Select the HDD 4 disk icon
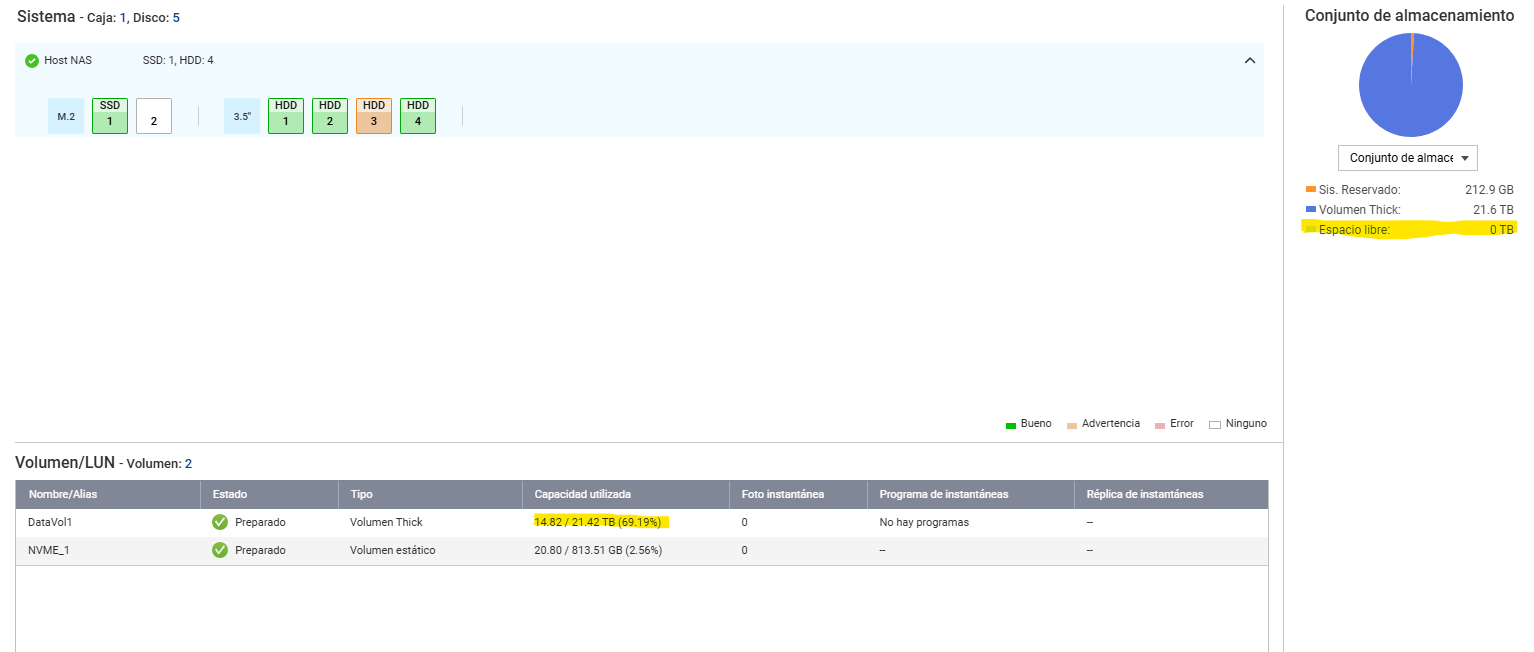 pyautogui.click(x=418, y=116)
